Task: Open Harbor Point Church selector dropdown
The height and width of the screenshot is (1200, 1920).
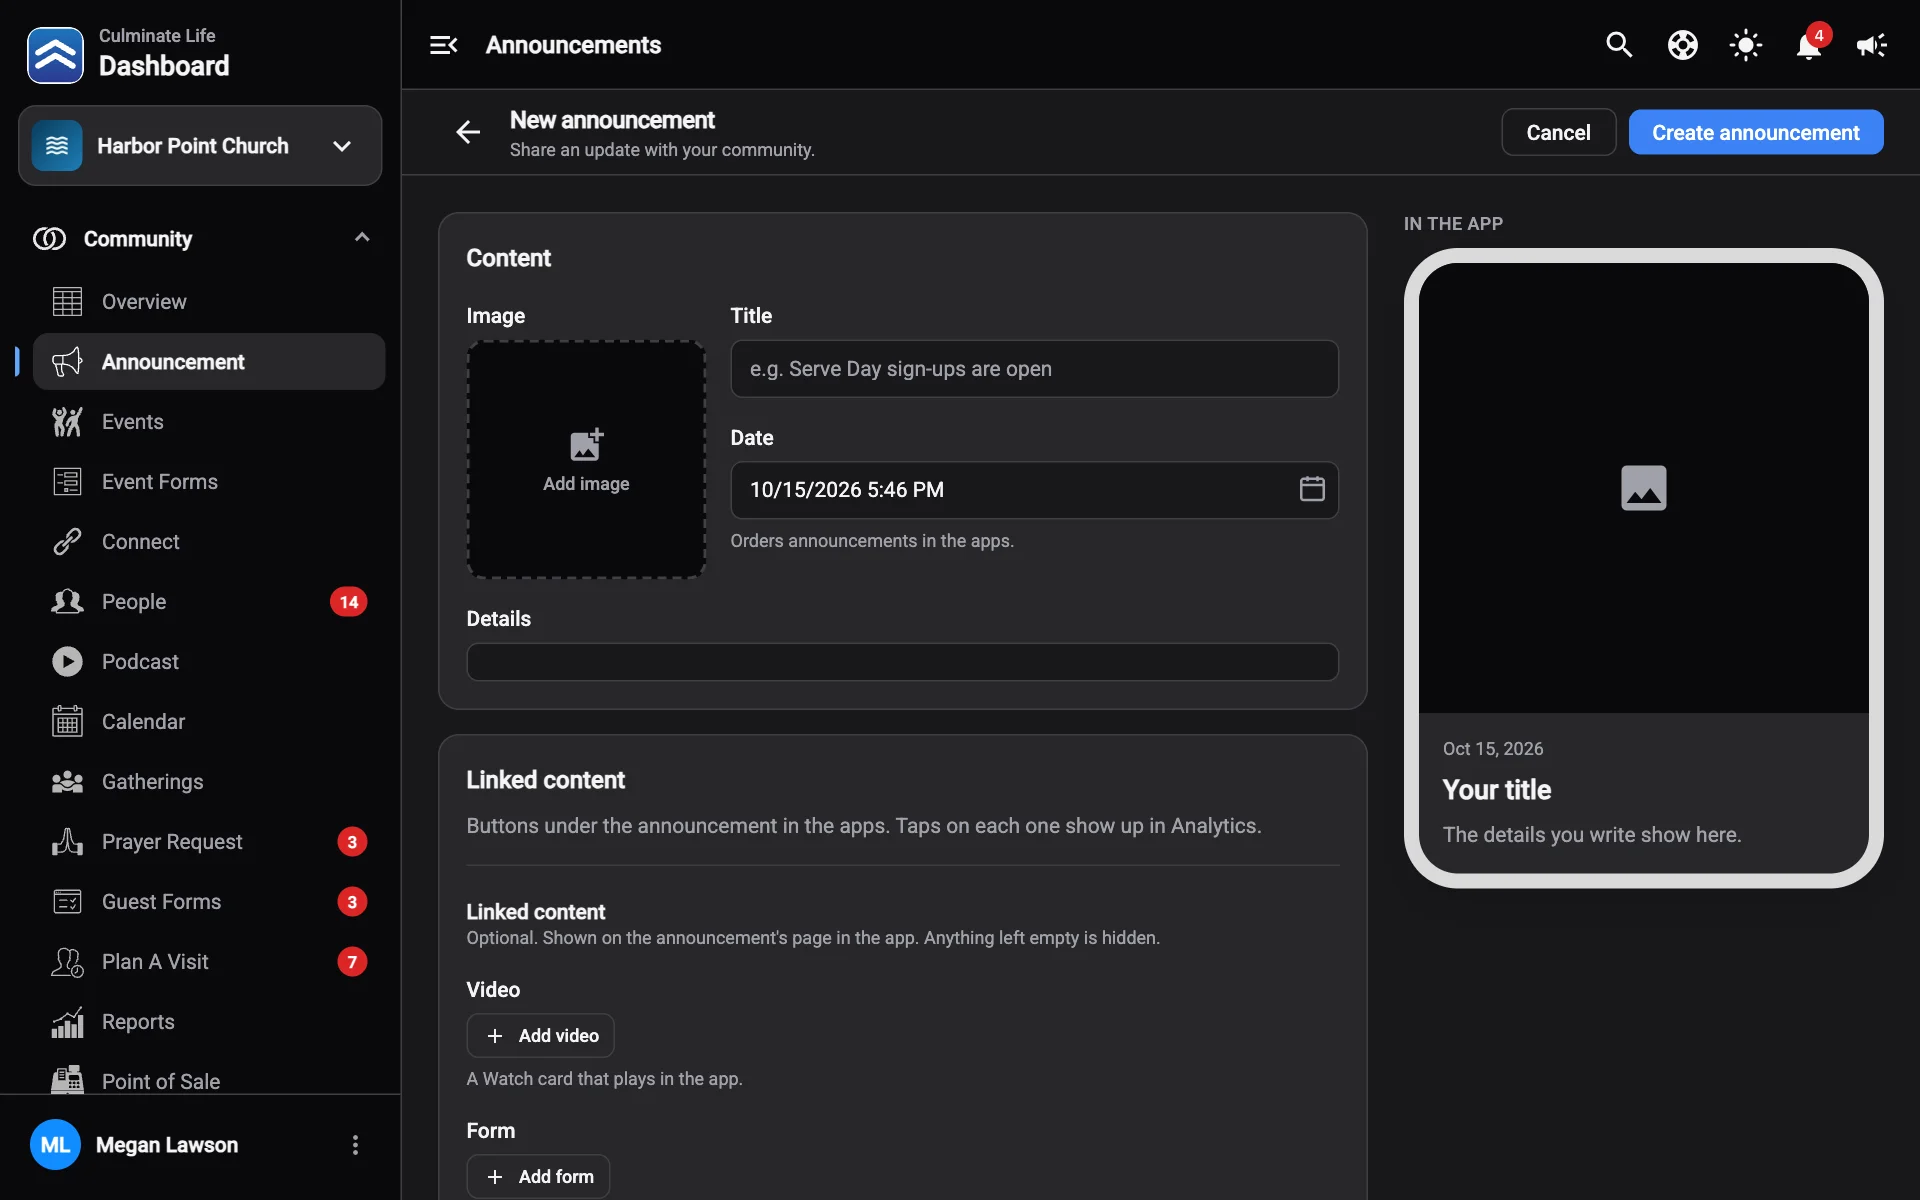Action: (x=200, y=146)
